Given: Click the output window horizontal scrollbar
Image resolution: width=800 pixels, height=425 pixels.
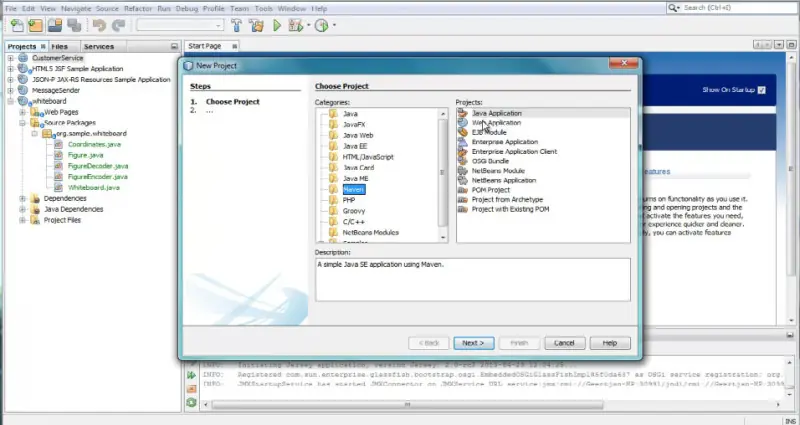Looking at the screenshot, I should 407,405.
